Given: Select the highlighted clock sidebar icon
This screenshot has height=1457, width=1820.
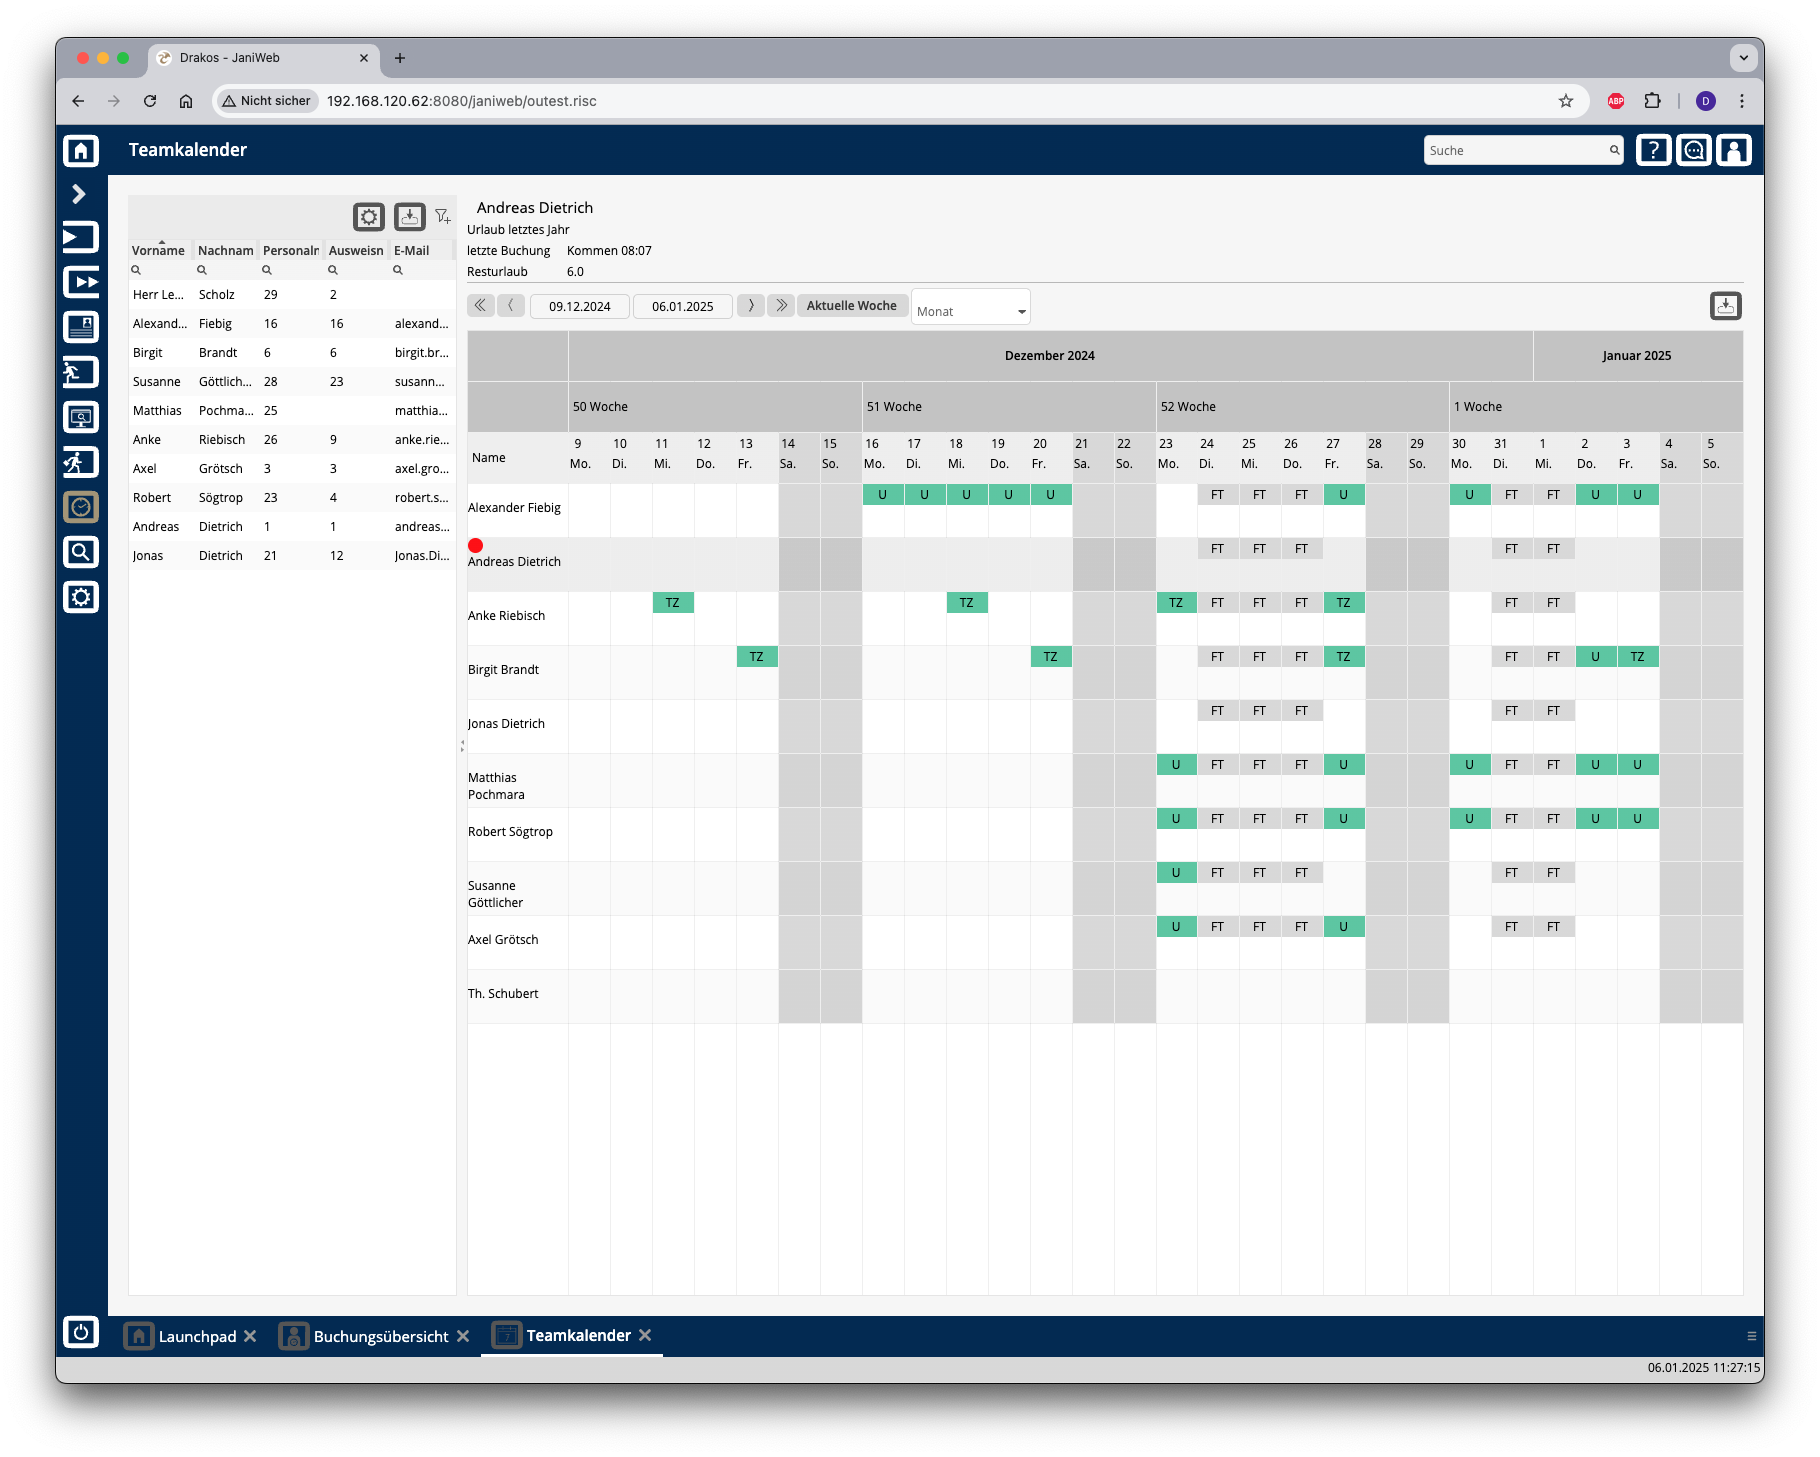Looking at the screenshot, I should click(x=81, y=507).
